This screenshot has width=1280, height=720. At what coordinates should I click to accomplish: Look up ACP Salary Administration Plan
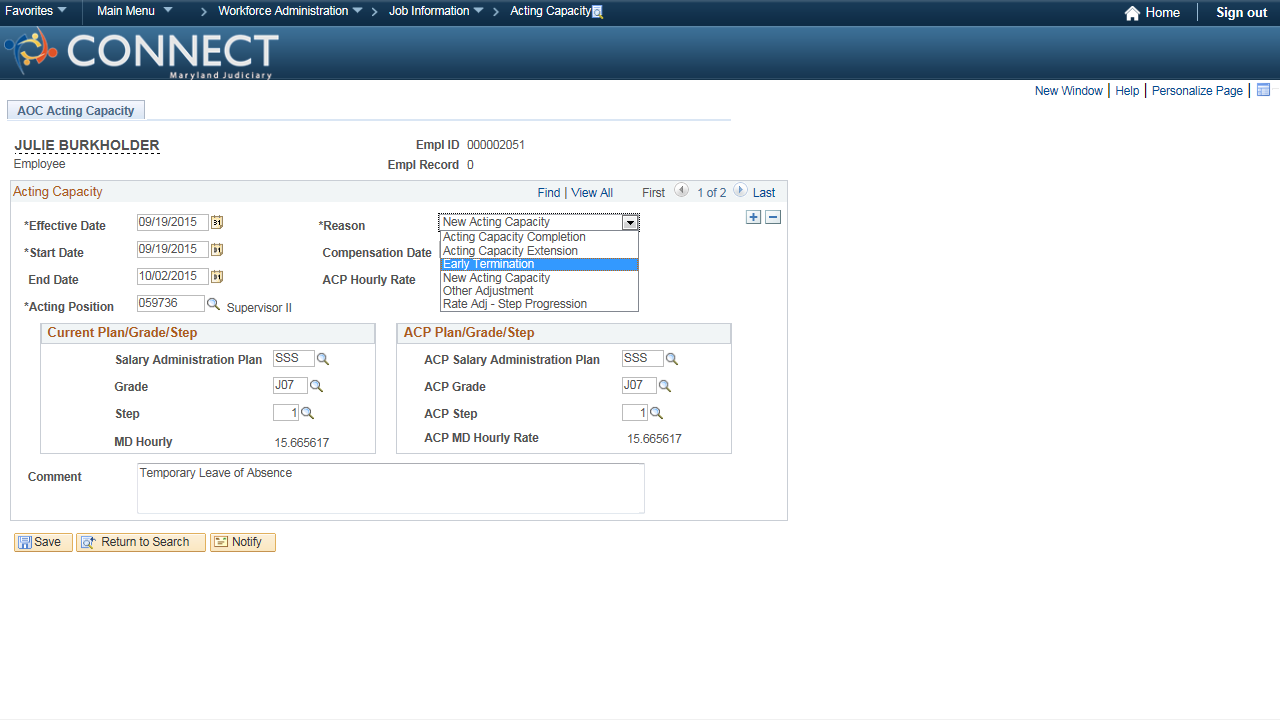(672, 359)
